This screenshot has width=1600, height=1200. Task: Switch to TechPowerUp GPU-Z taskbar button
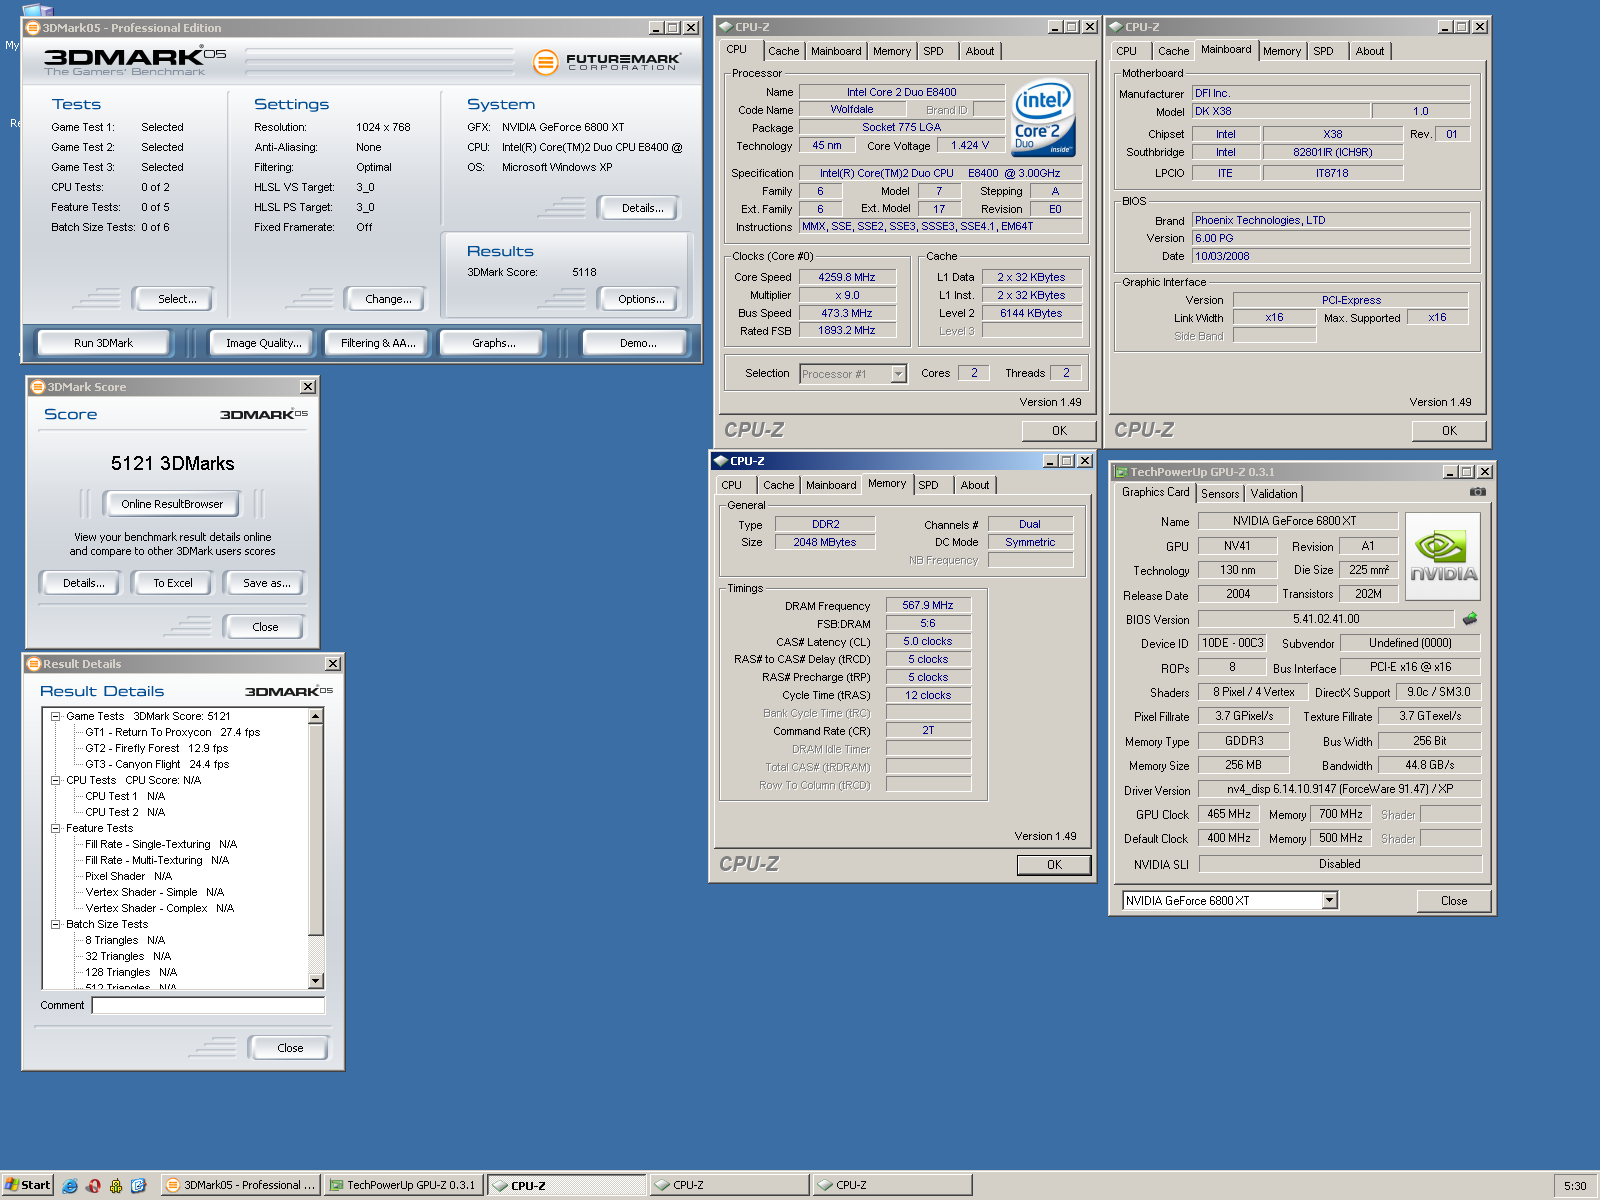coord(404,1185)
